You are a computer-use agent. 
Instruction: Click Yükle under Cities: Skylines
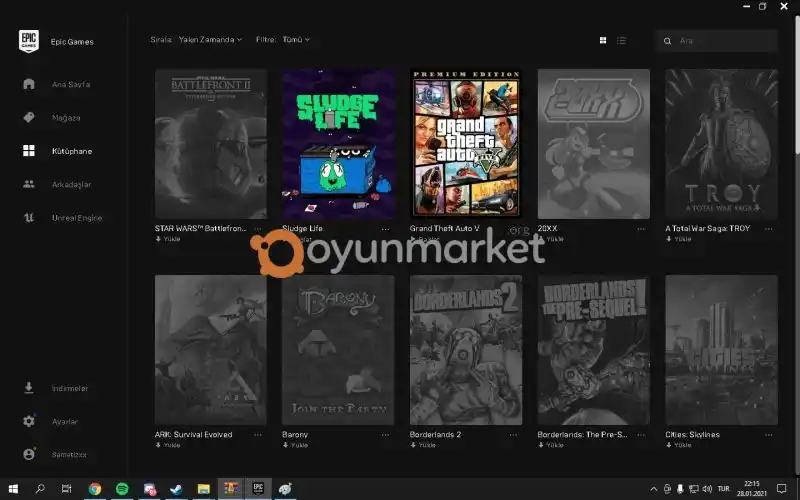click(x=681, y=445)
